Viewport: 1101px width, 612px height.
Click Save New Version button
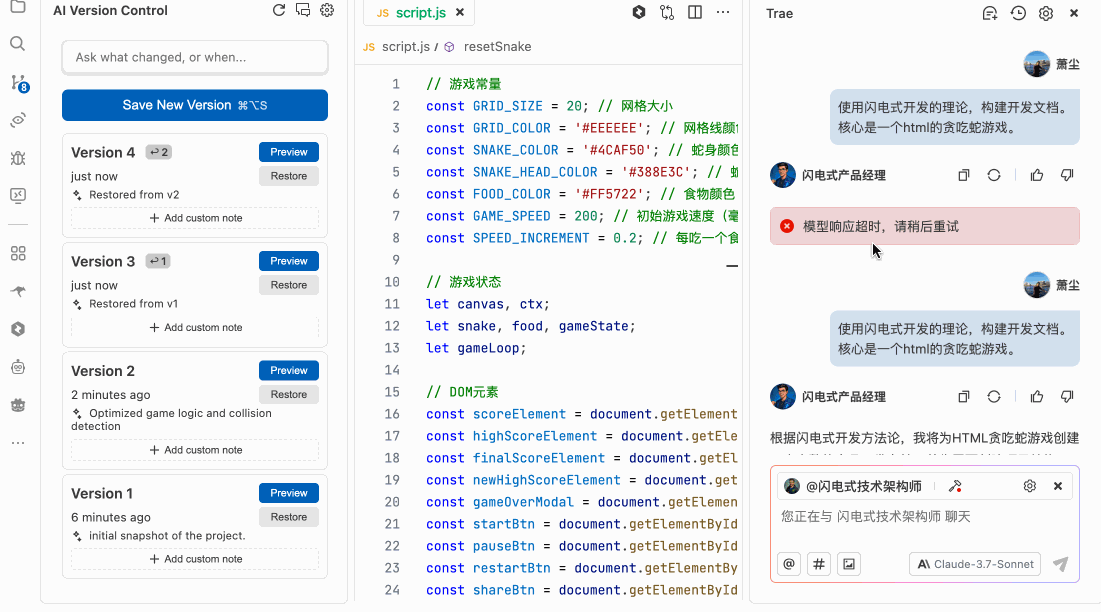coord(195,105)
